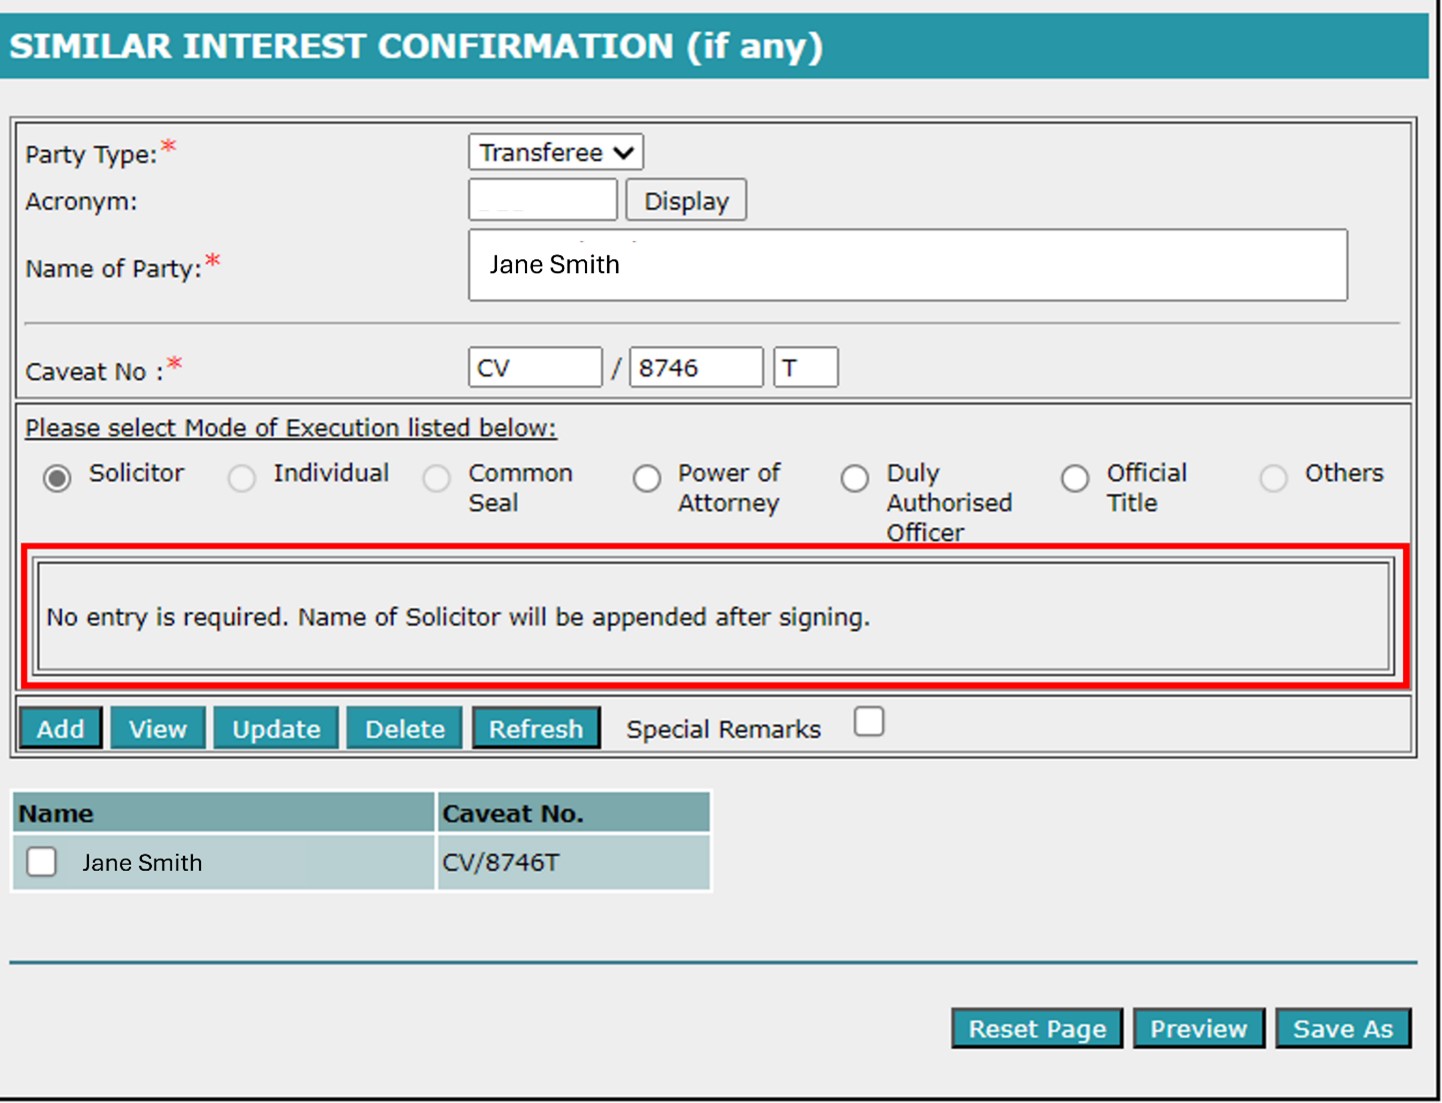
Task: Select the Individual execution mode
Action: tap(242, 478)
